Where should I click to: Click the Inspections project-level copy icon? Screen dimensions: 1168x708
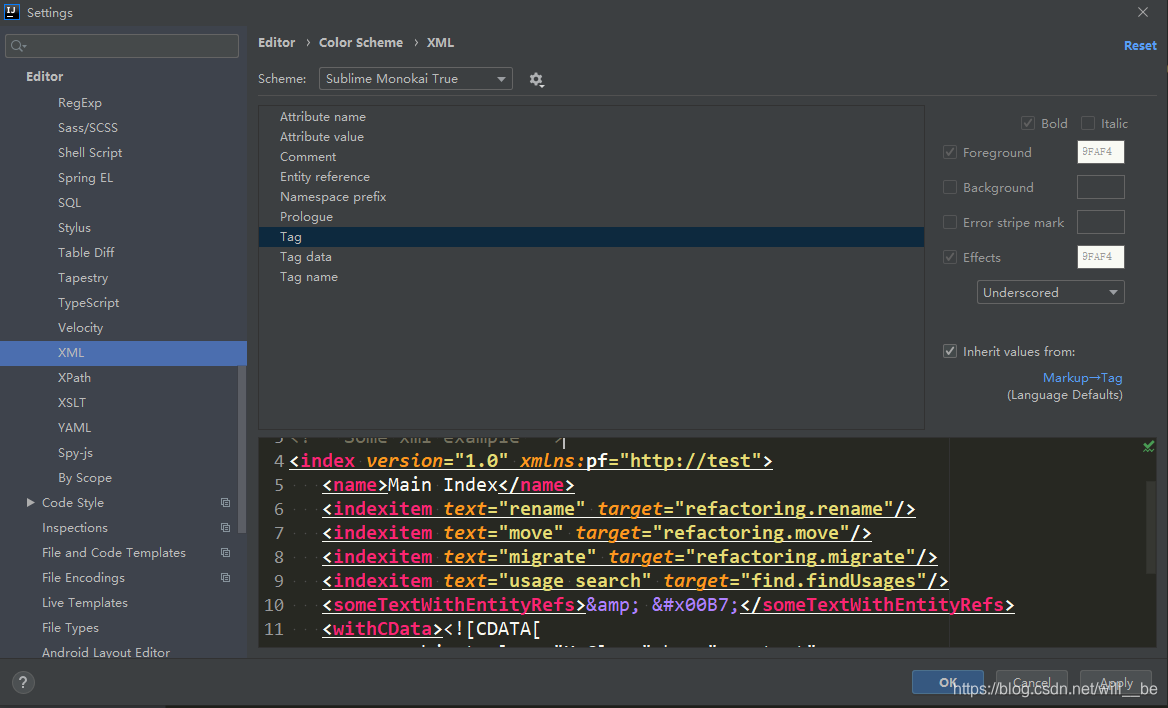point(225,528)
